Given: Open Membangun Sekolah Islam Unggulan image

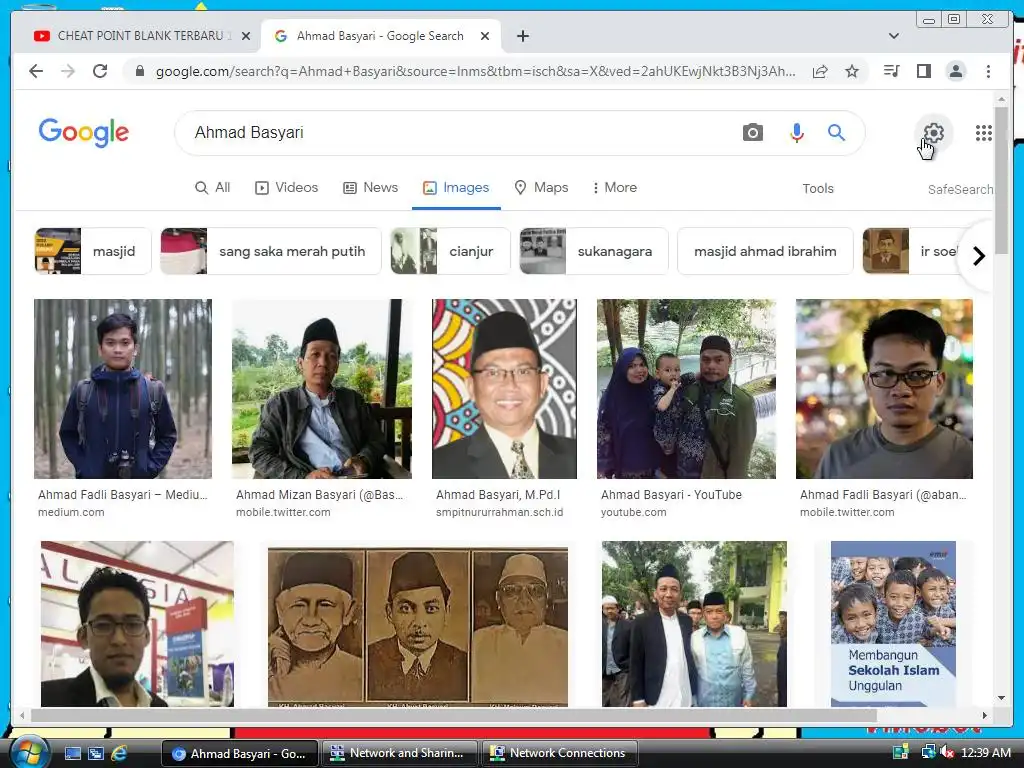Looking at the screenshot, I should pos(893,624).
